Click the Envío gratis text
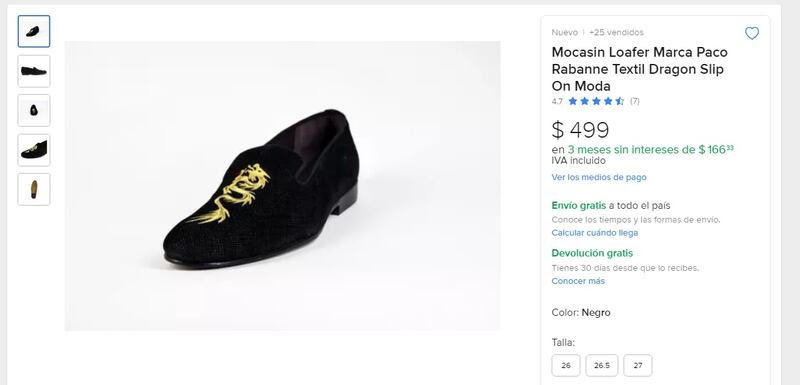Screen dimensions: 800x385 579,206
